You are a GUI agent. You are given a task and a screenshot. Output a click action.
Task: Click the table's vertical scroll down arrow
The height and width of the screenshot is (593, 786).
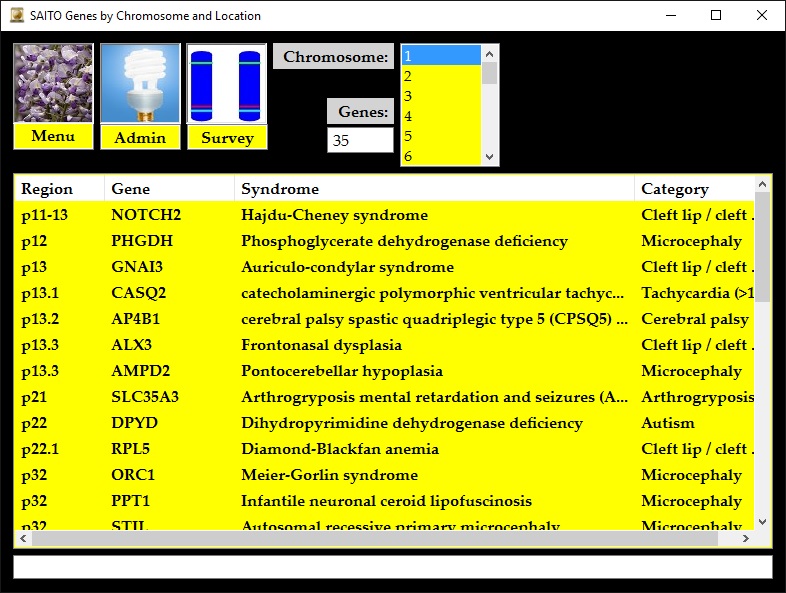(x=763, y=522)
